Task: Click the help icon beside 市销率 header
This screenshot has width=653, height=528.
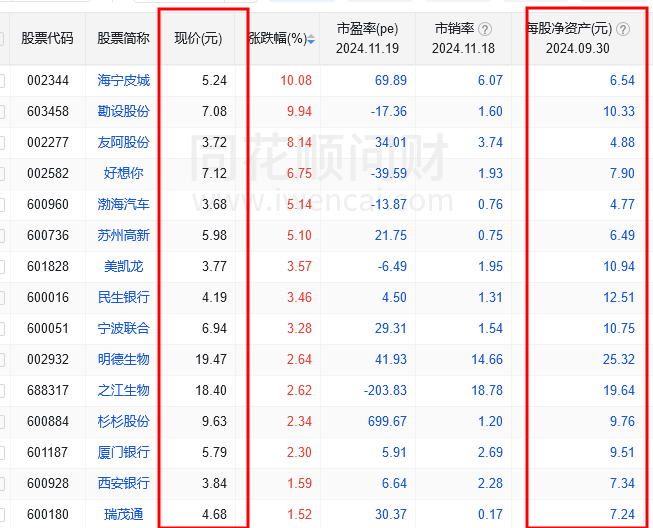Action: (x=485, y=29)
